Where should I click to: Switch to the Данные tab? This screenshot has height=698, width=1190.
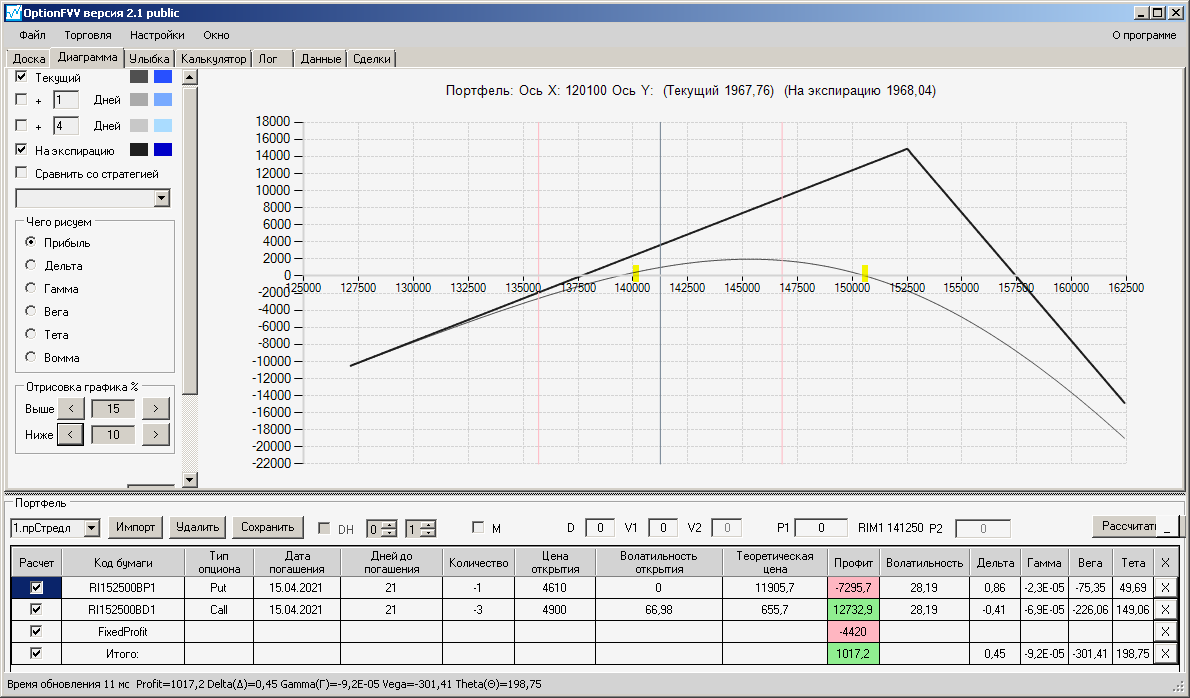[321, 58]
